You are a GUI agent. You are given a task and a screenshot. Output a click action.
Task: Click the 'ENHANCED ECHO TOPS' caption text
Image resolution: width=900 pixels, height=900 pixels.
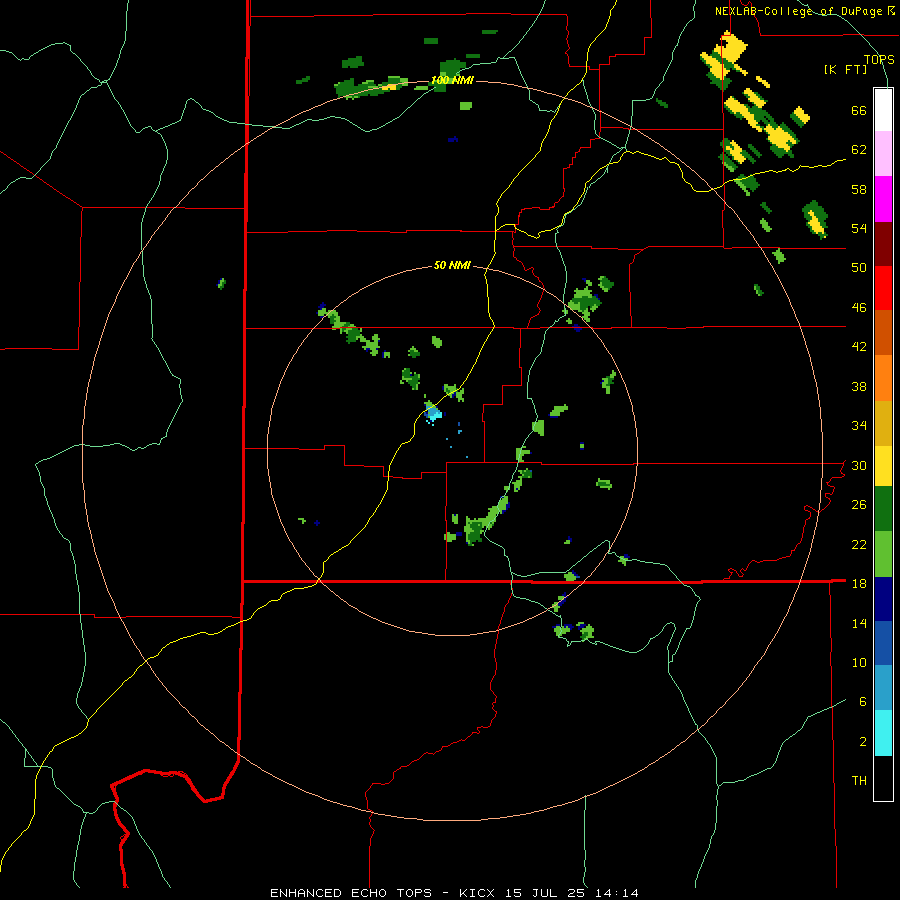pos(351,893)
